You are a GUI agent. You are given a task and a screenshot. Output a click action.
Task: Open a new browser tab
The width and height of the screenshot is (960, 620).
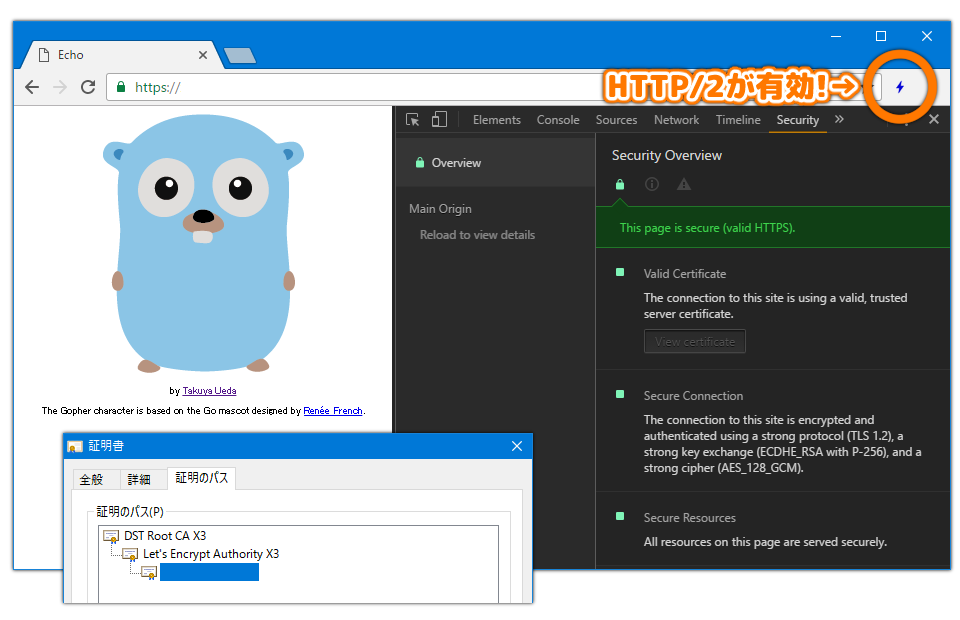tap(240, 56)
